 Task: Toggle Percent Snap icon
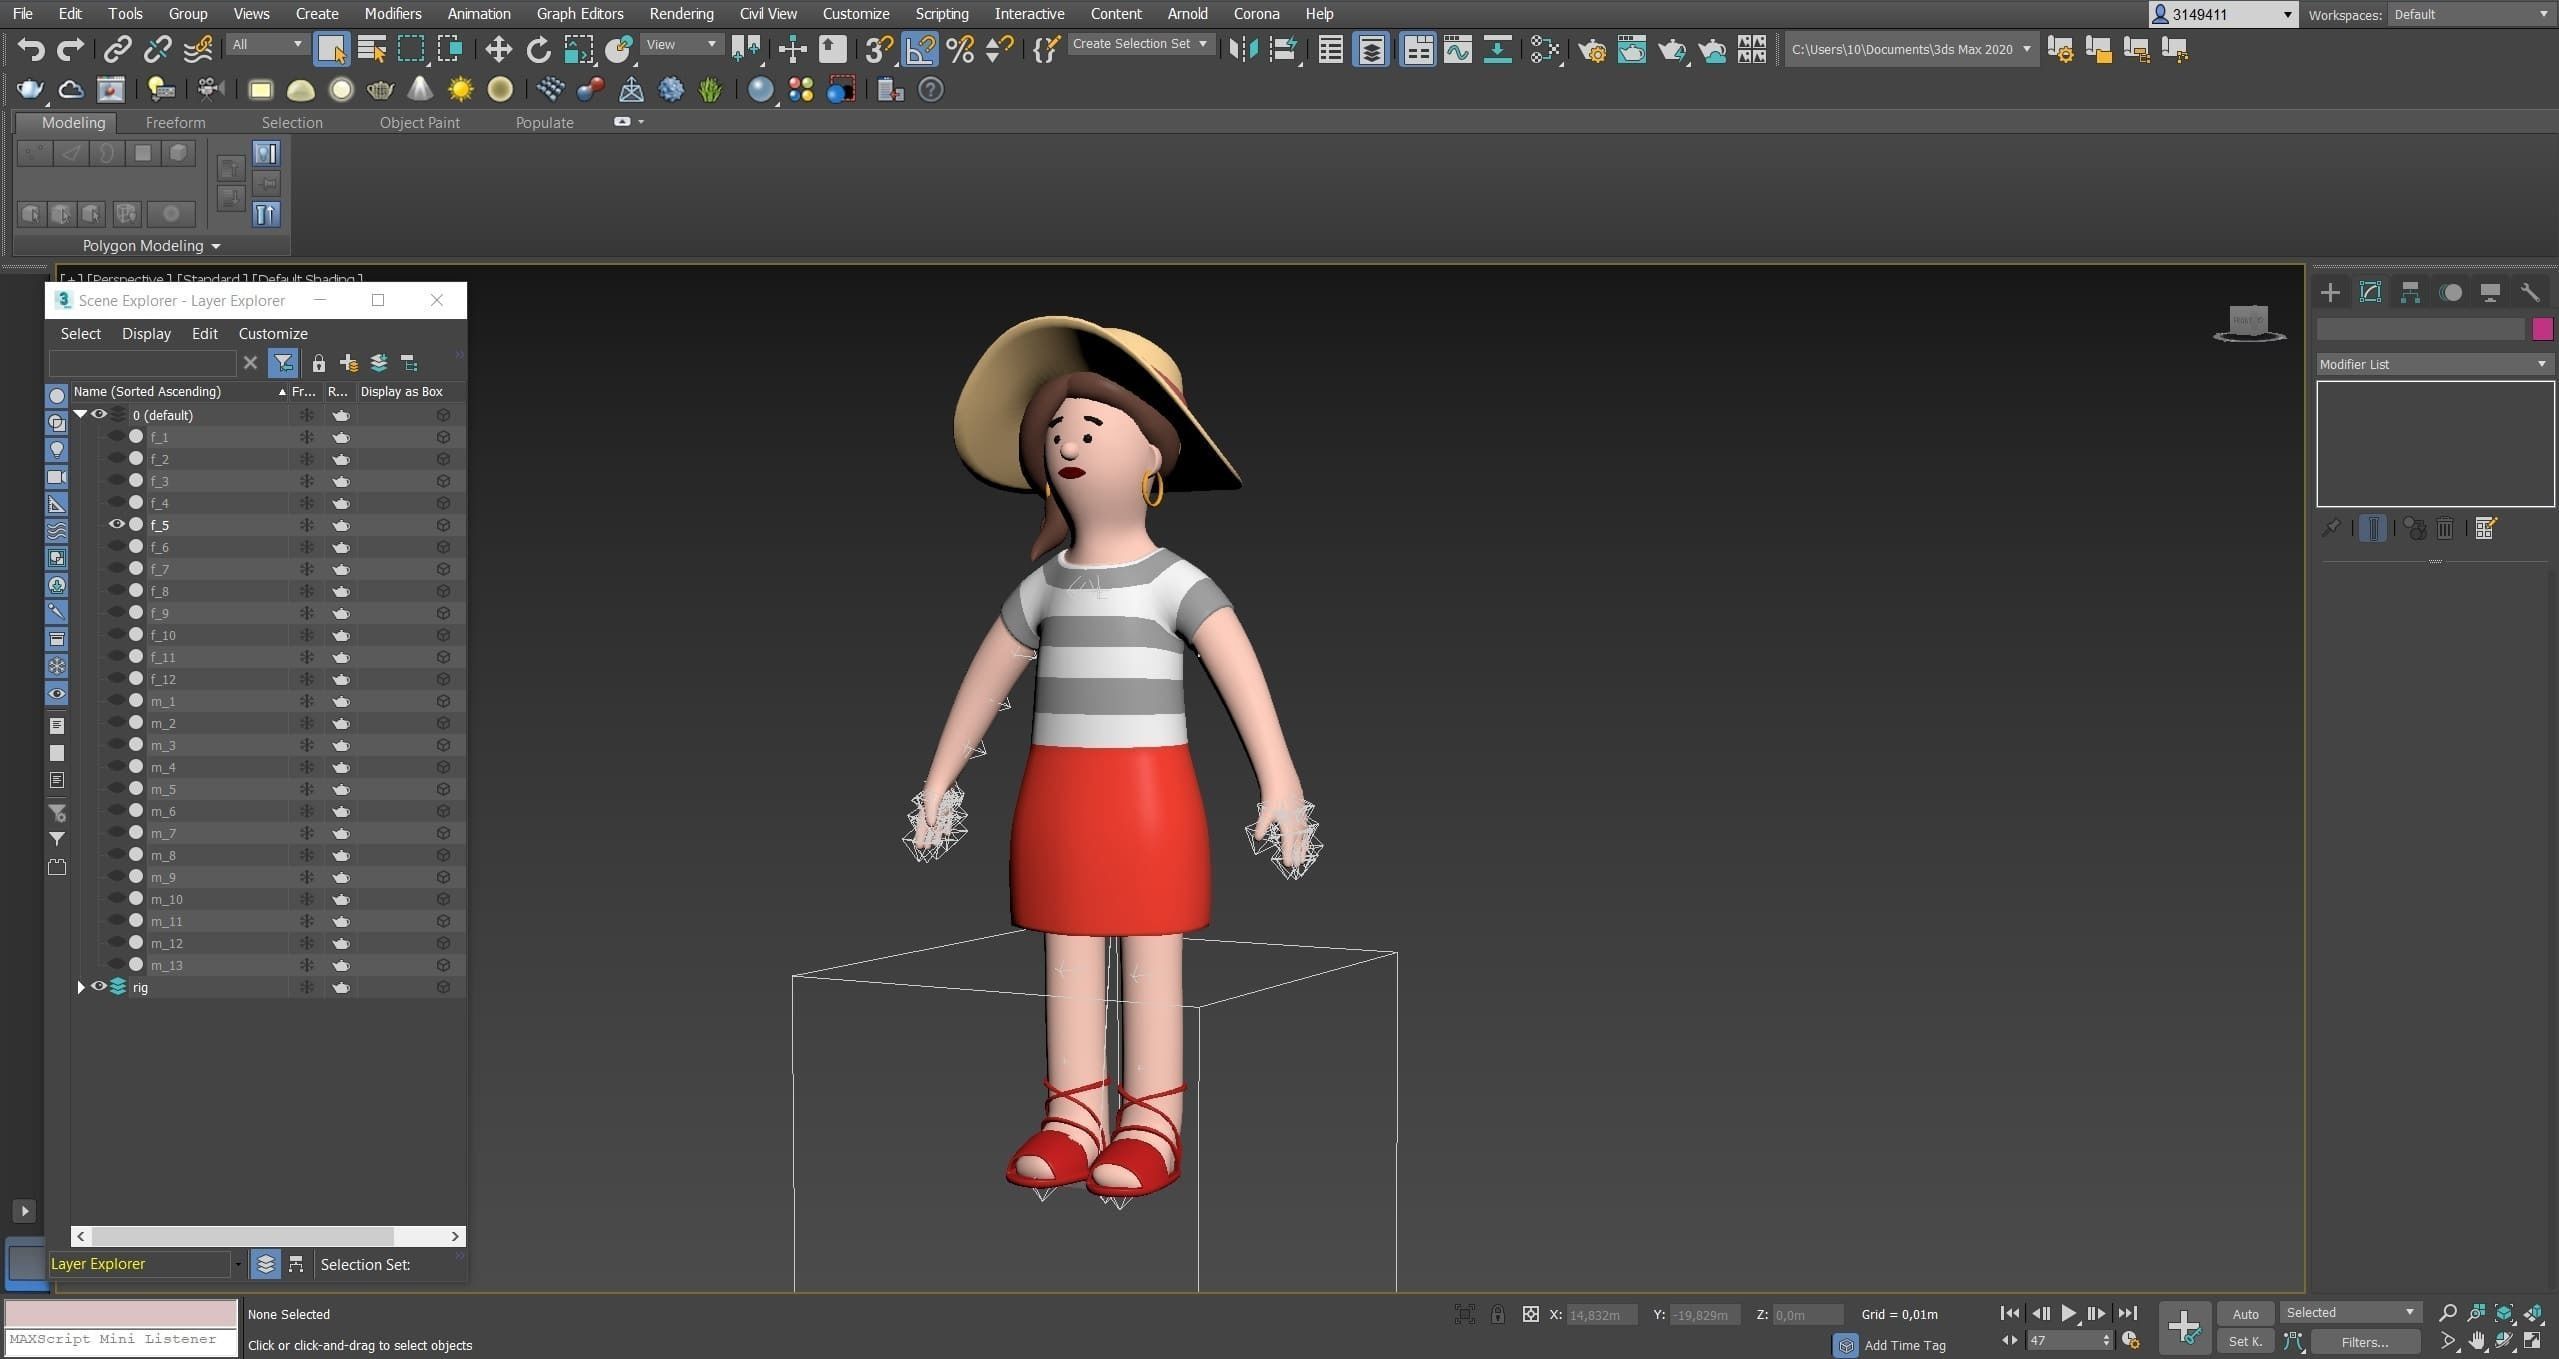(960, 49)
